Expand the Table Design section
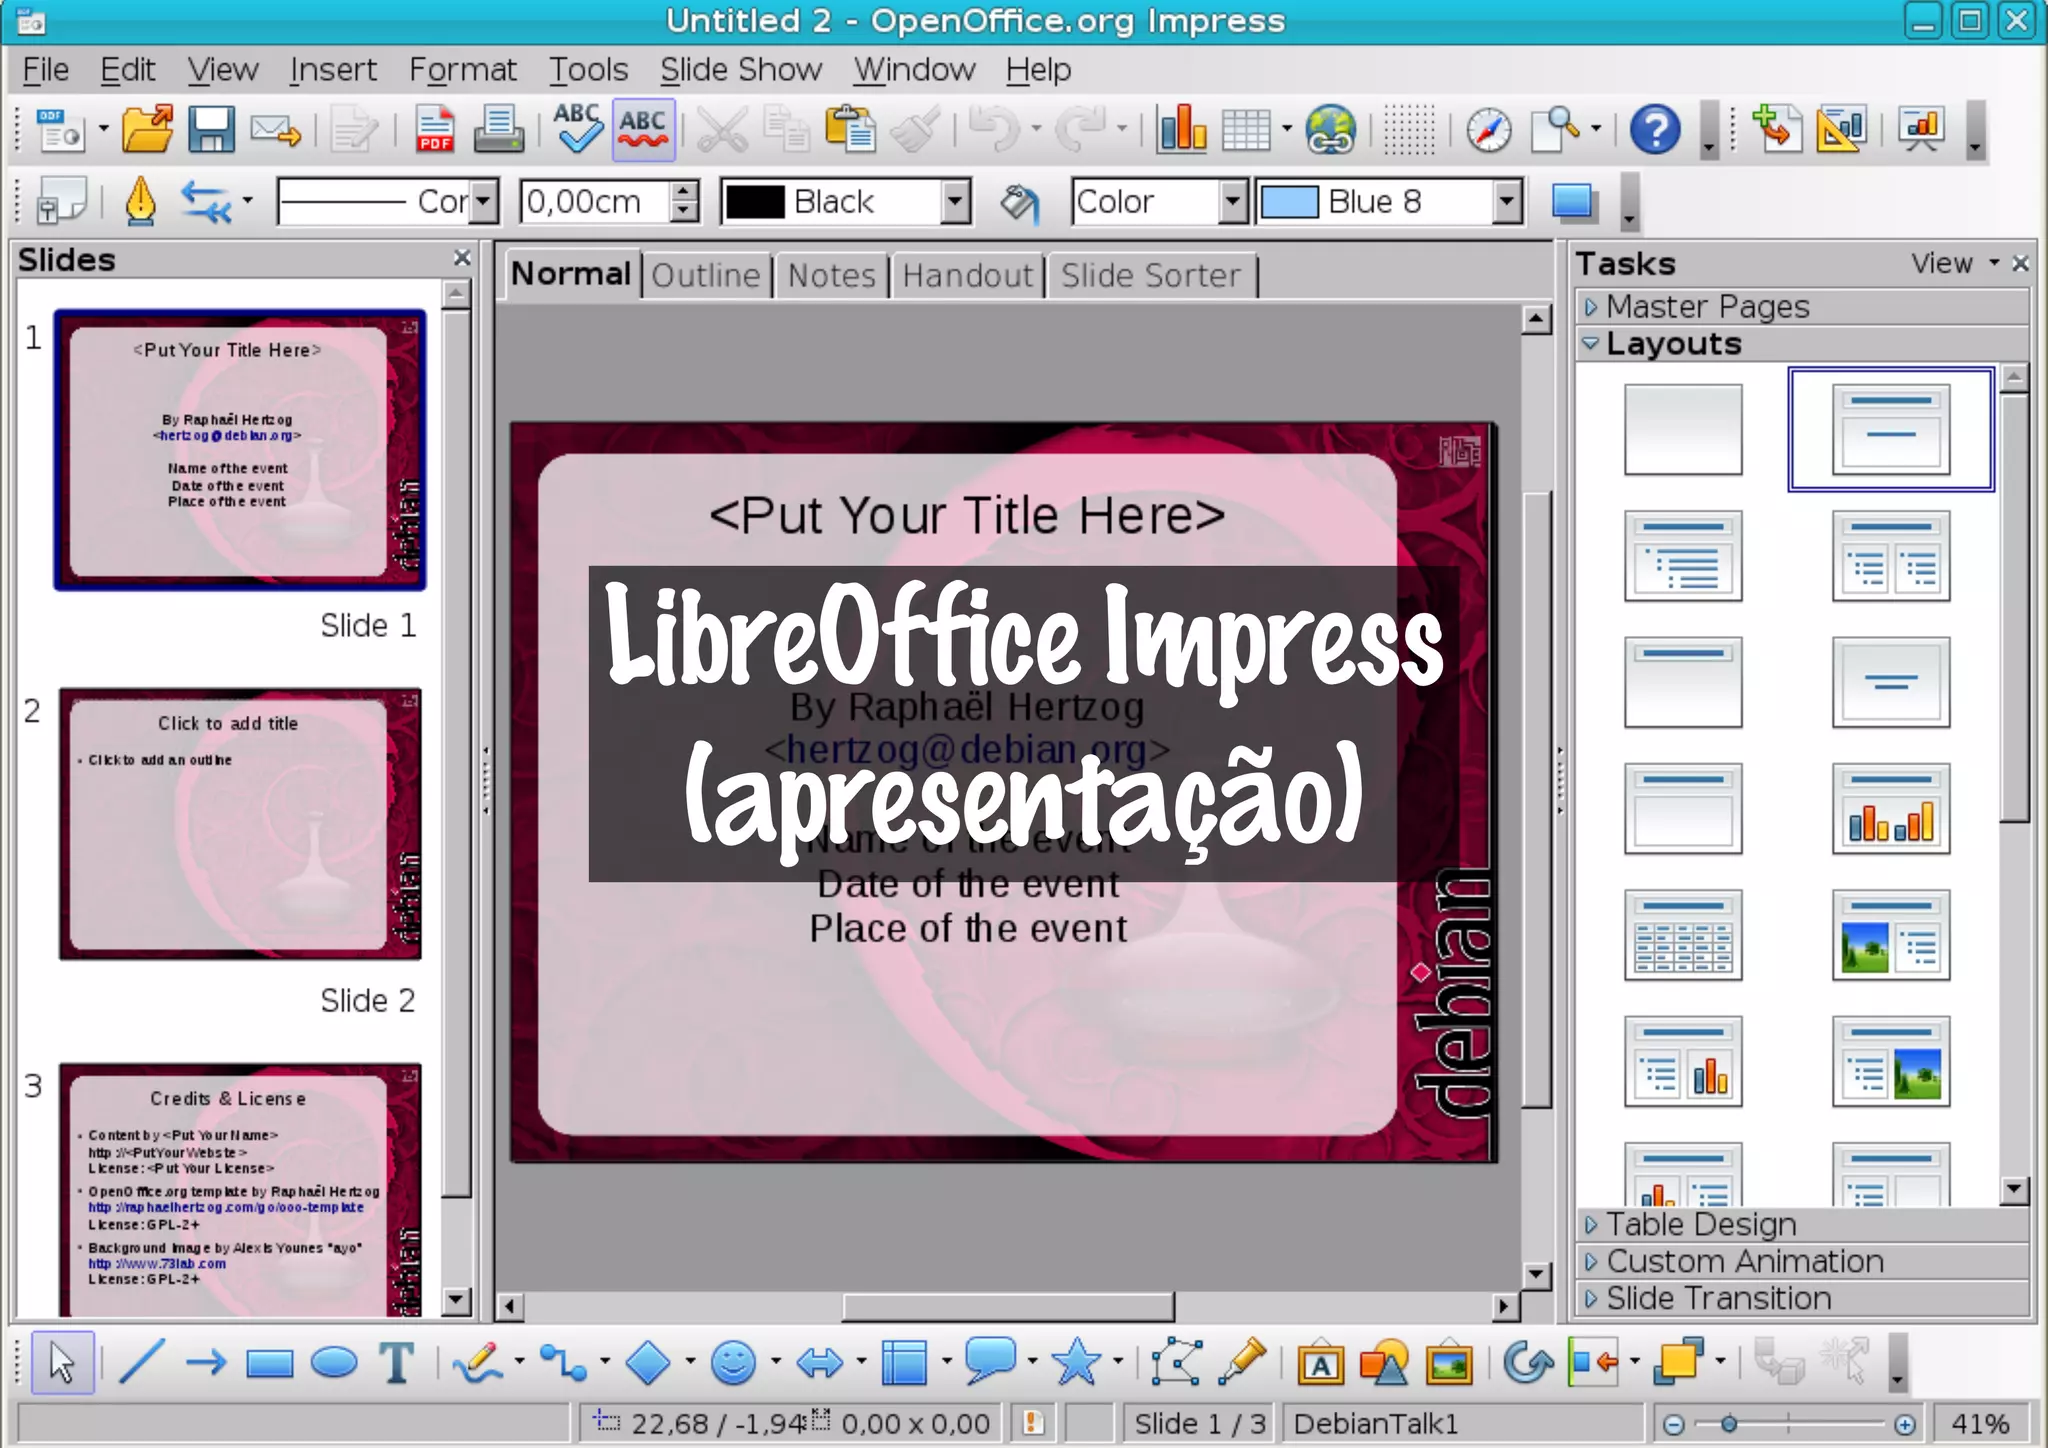 pos(1802,1224)
